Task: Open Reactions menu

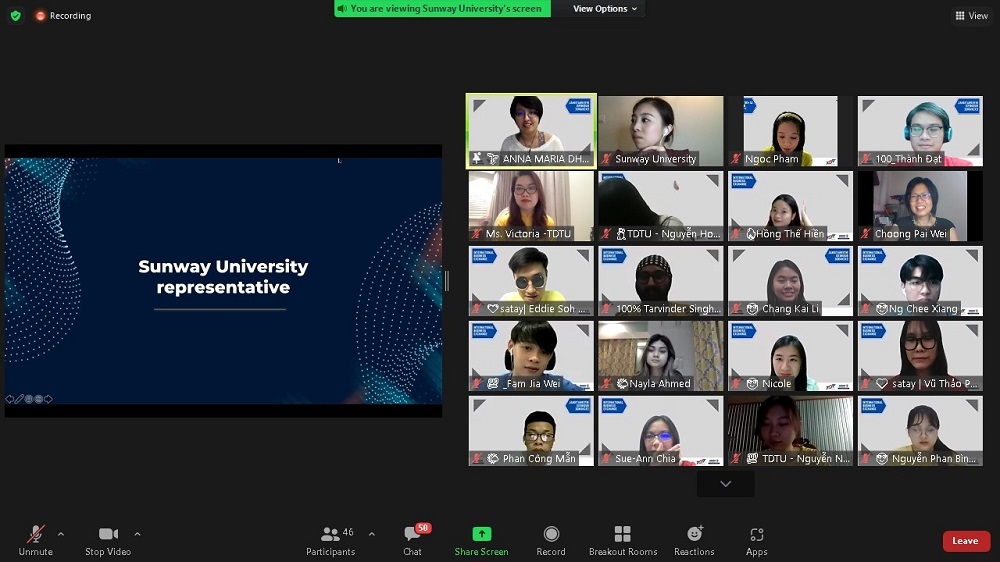Action: pyautogui.click(x=695, y=540)
